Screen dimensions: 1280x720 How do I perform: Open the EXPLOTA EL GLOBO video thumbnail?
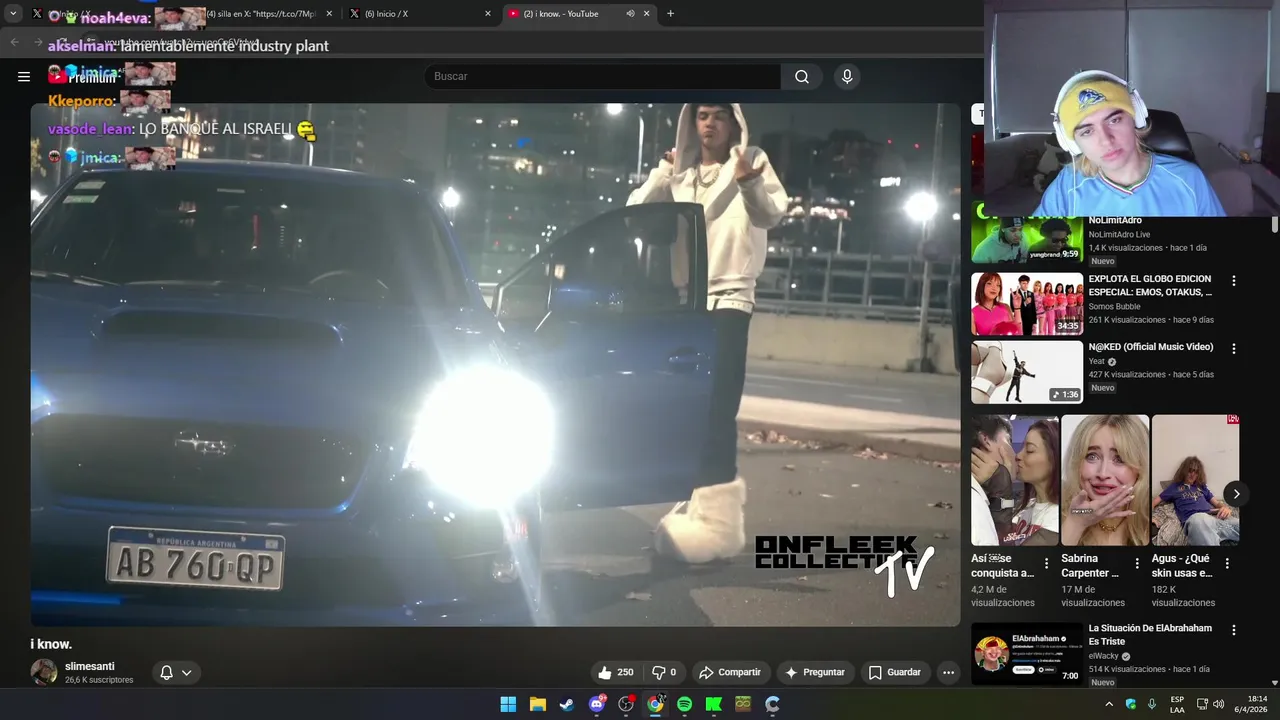(1027, 304)
